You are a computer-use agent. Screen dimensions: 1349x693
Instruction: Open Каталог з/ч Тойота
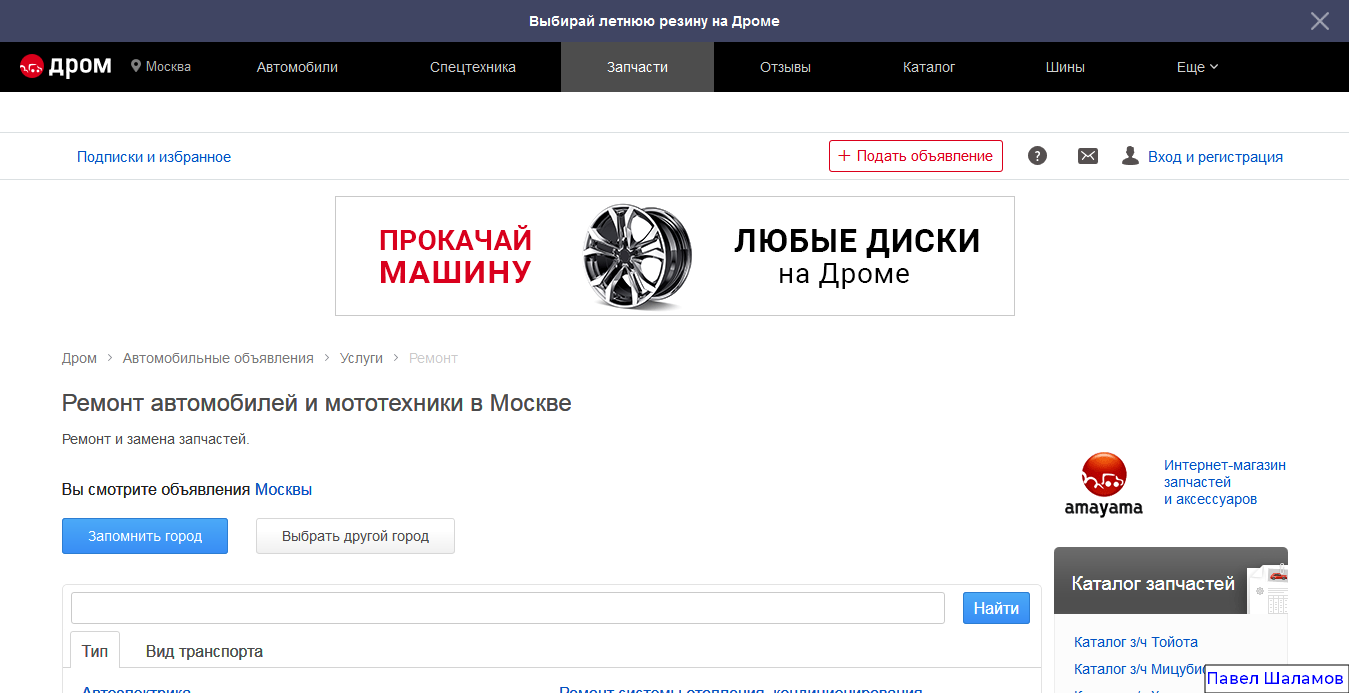click(x=1136, y=642)
